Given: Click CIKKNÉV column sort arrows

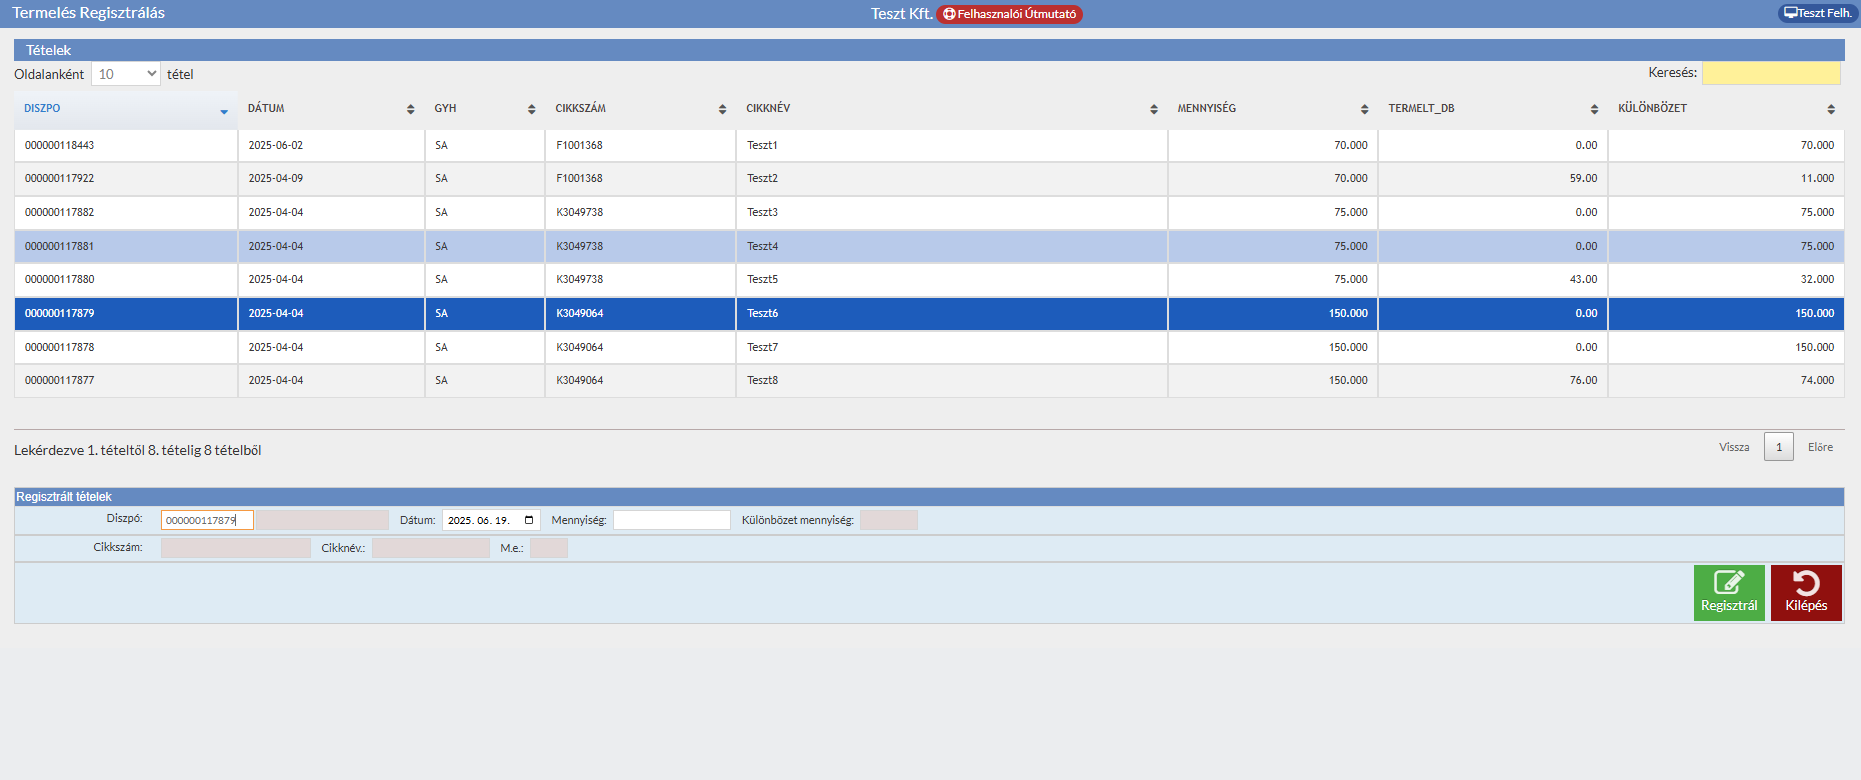Looking at the screenshot, I should click(1153, 109).
